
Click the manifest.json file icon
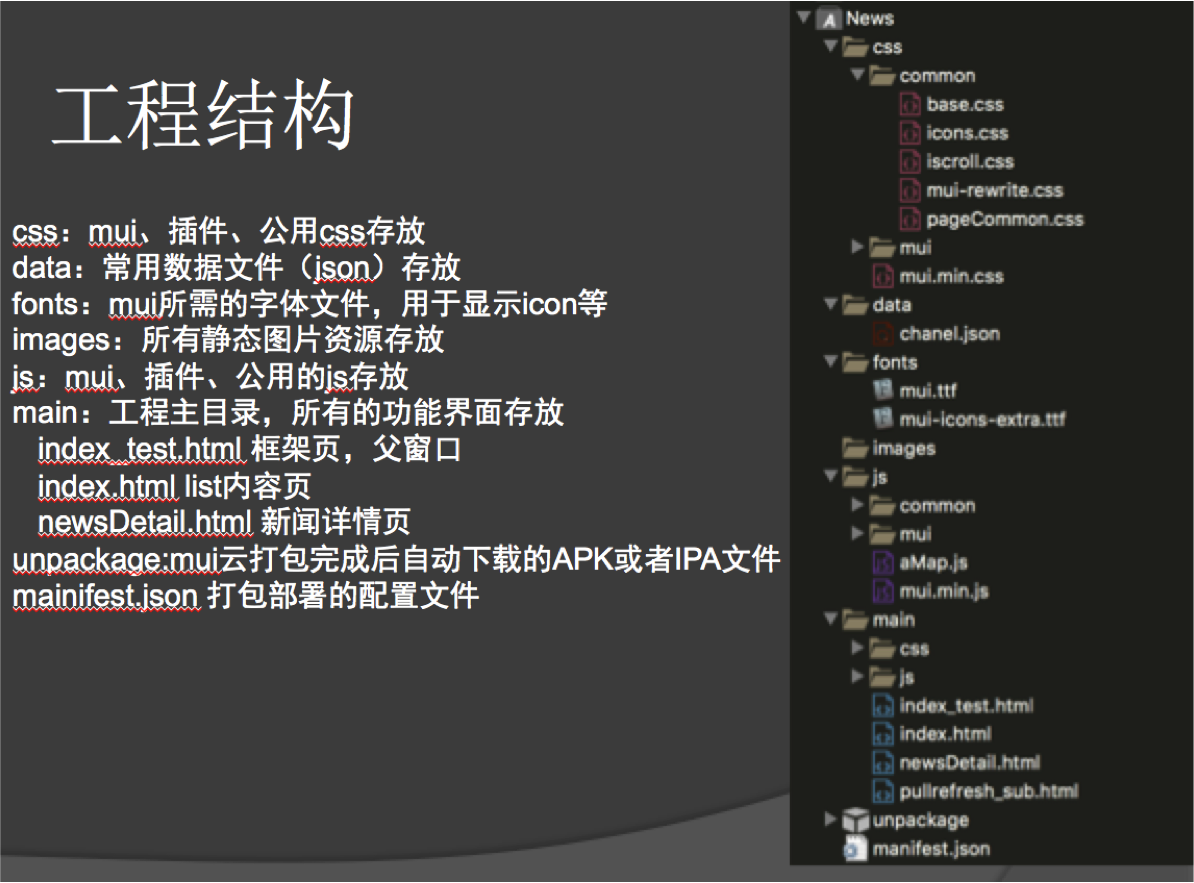tap(855, 849)
